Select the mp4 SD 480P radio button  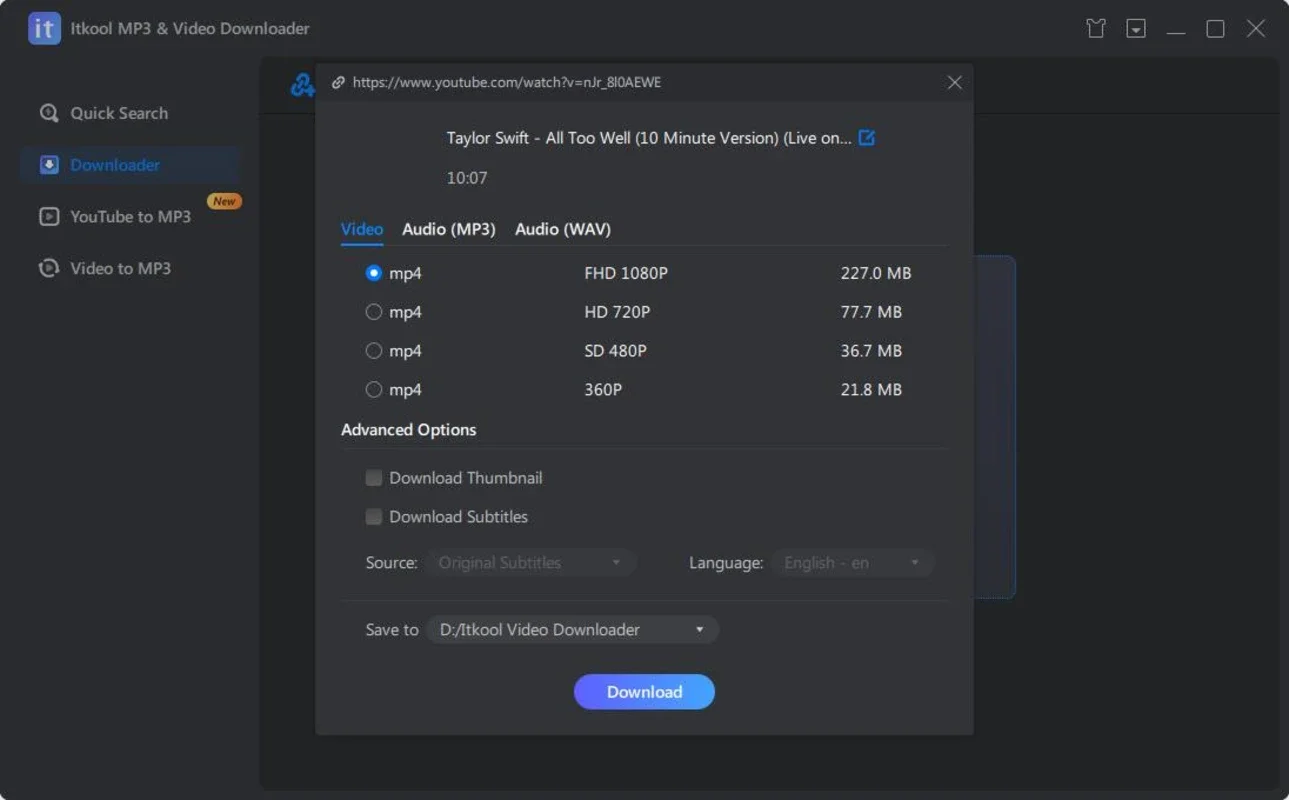[x=374, y=351]
